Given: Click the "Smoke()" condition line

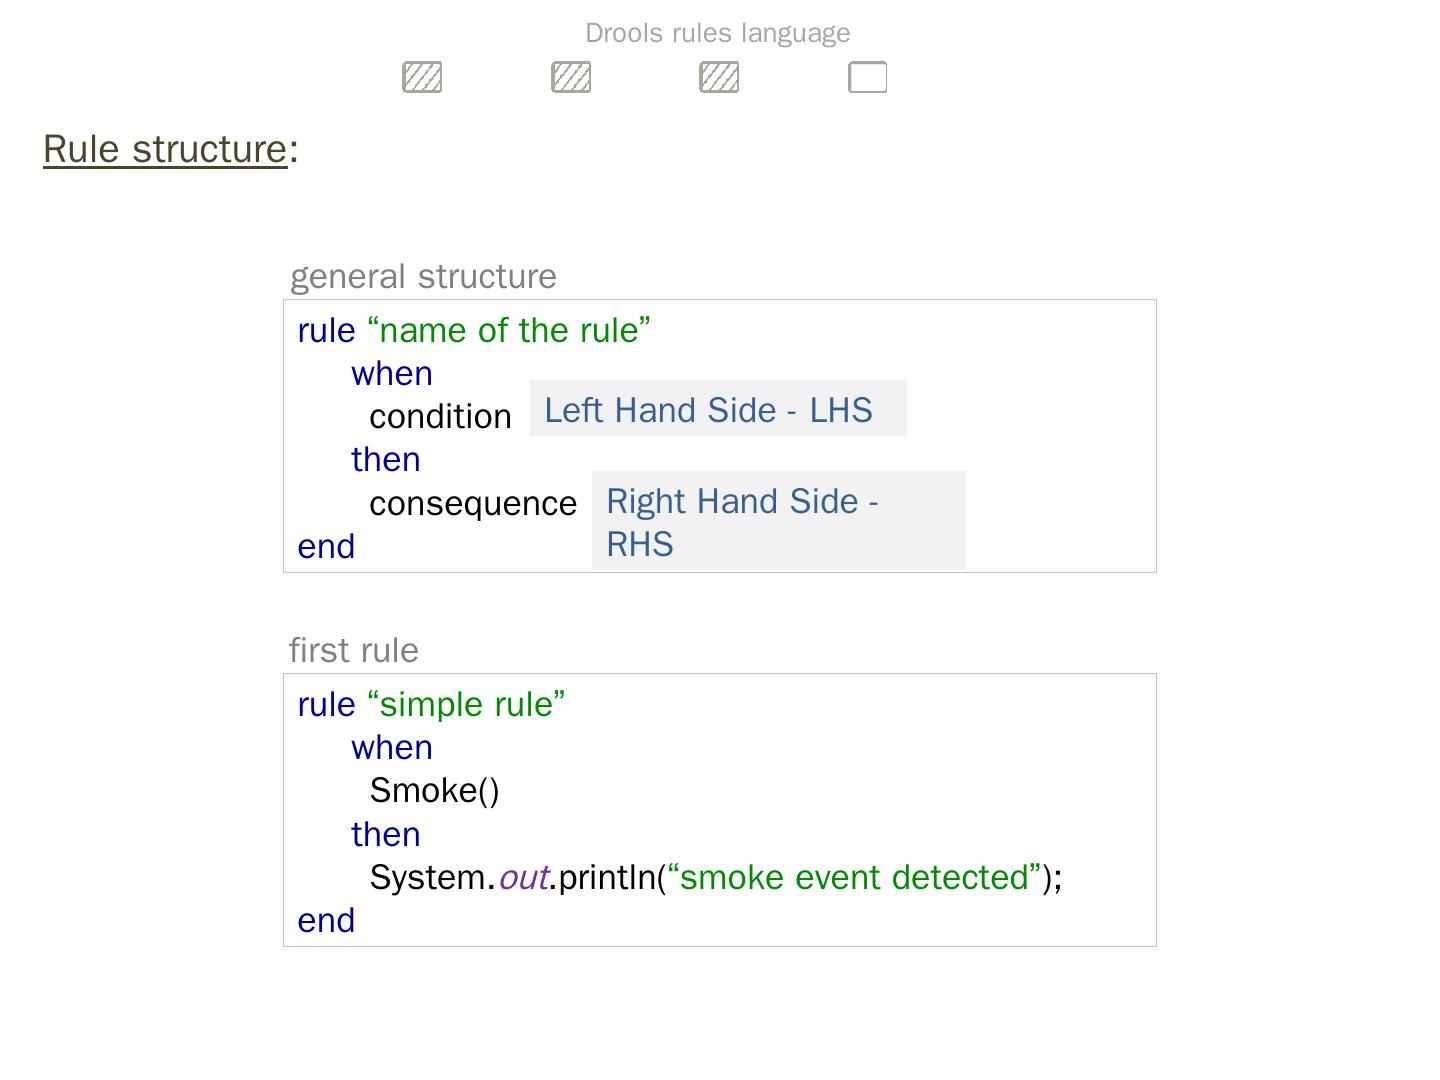Looking at the screenshot, I should click(x=434, y=790).
